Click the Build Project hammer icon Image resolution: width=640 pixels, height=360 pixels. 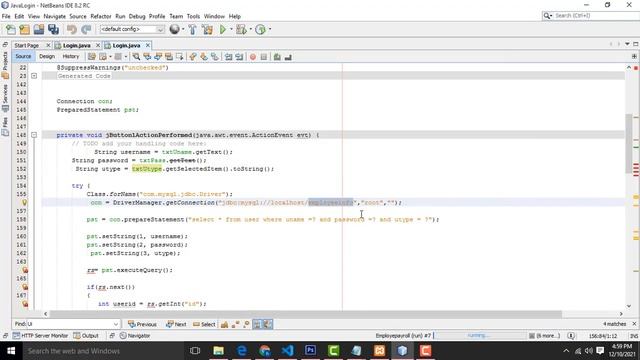[x=192, y=29]
